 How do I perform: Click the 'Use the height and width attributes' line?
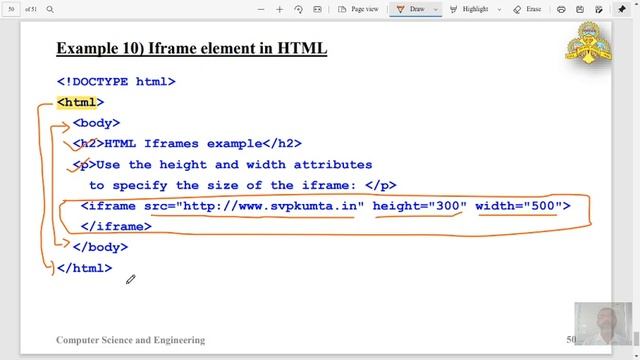tap(222, 164)
